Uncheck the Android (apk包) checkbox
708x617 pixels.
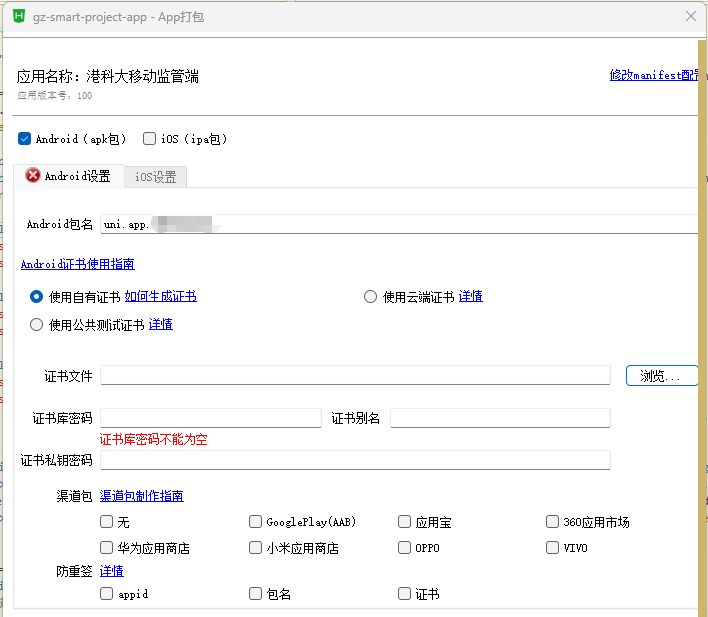pyautogui.click(x=25, y=139)
